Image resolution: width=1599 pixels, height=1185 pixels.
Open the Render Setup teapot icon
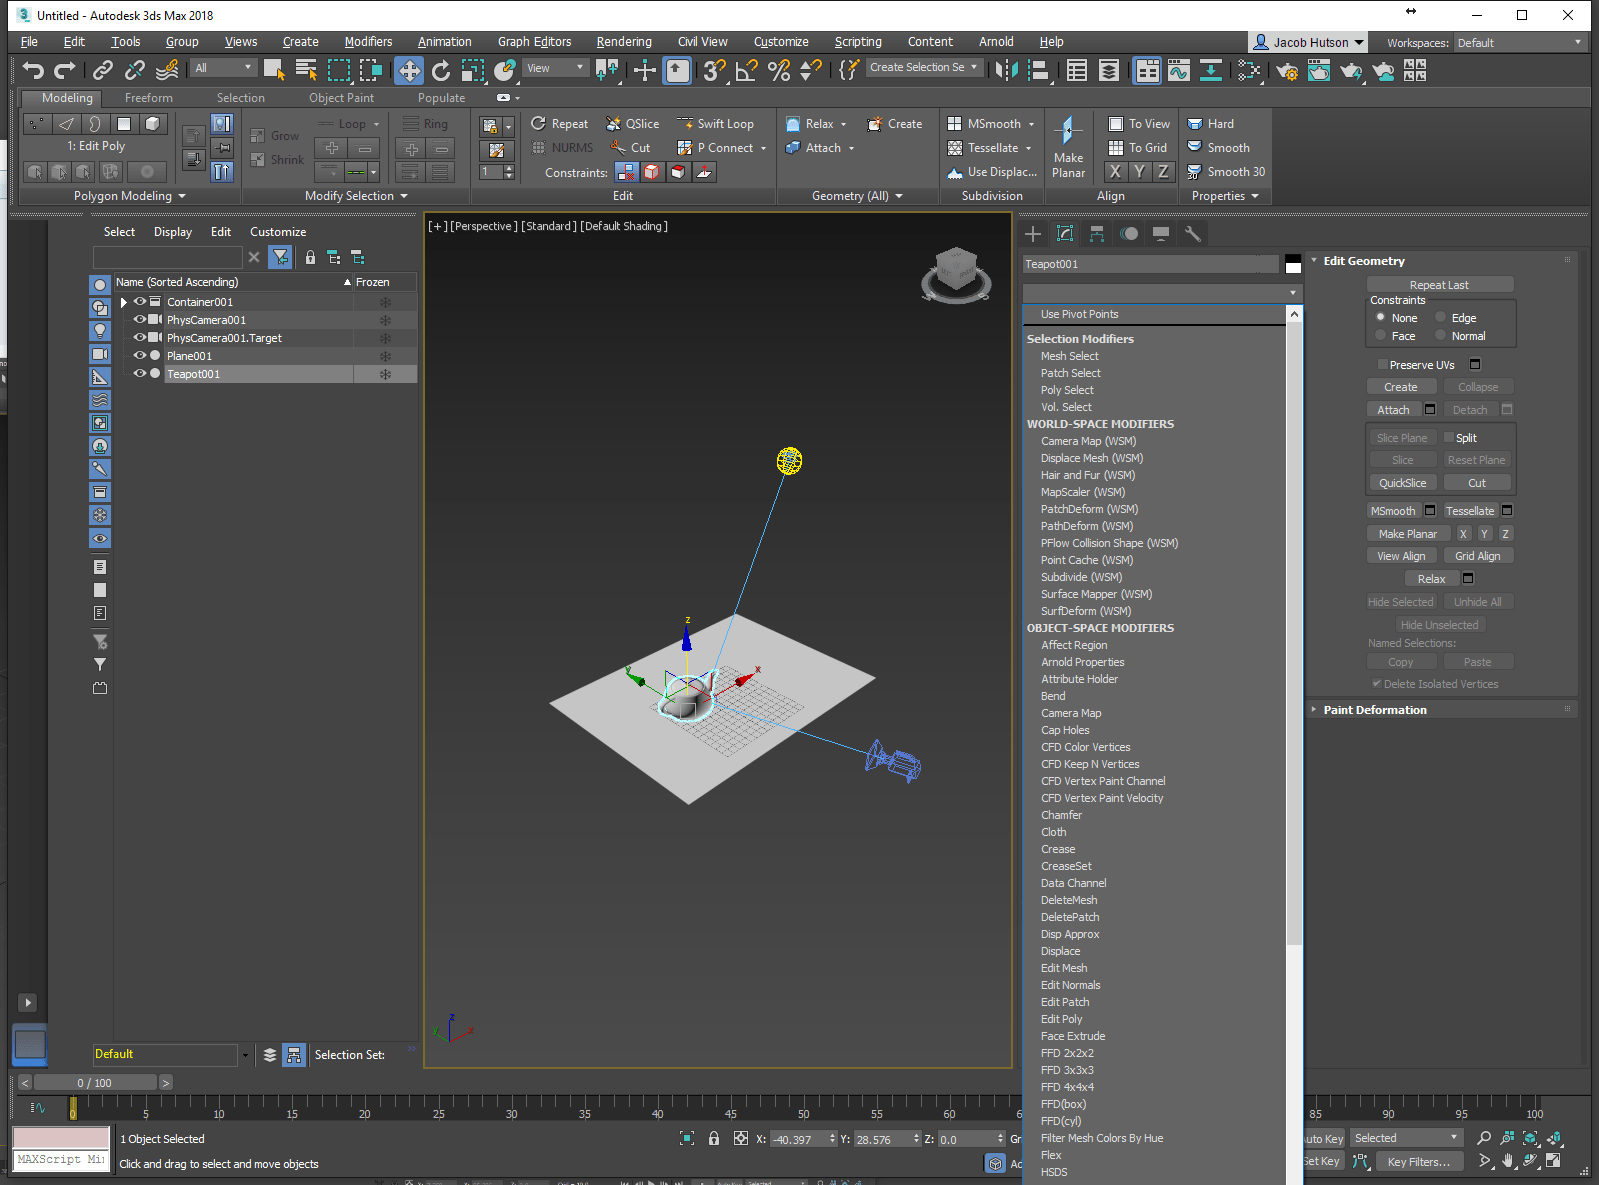tap(1287, 70)
